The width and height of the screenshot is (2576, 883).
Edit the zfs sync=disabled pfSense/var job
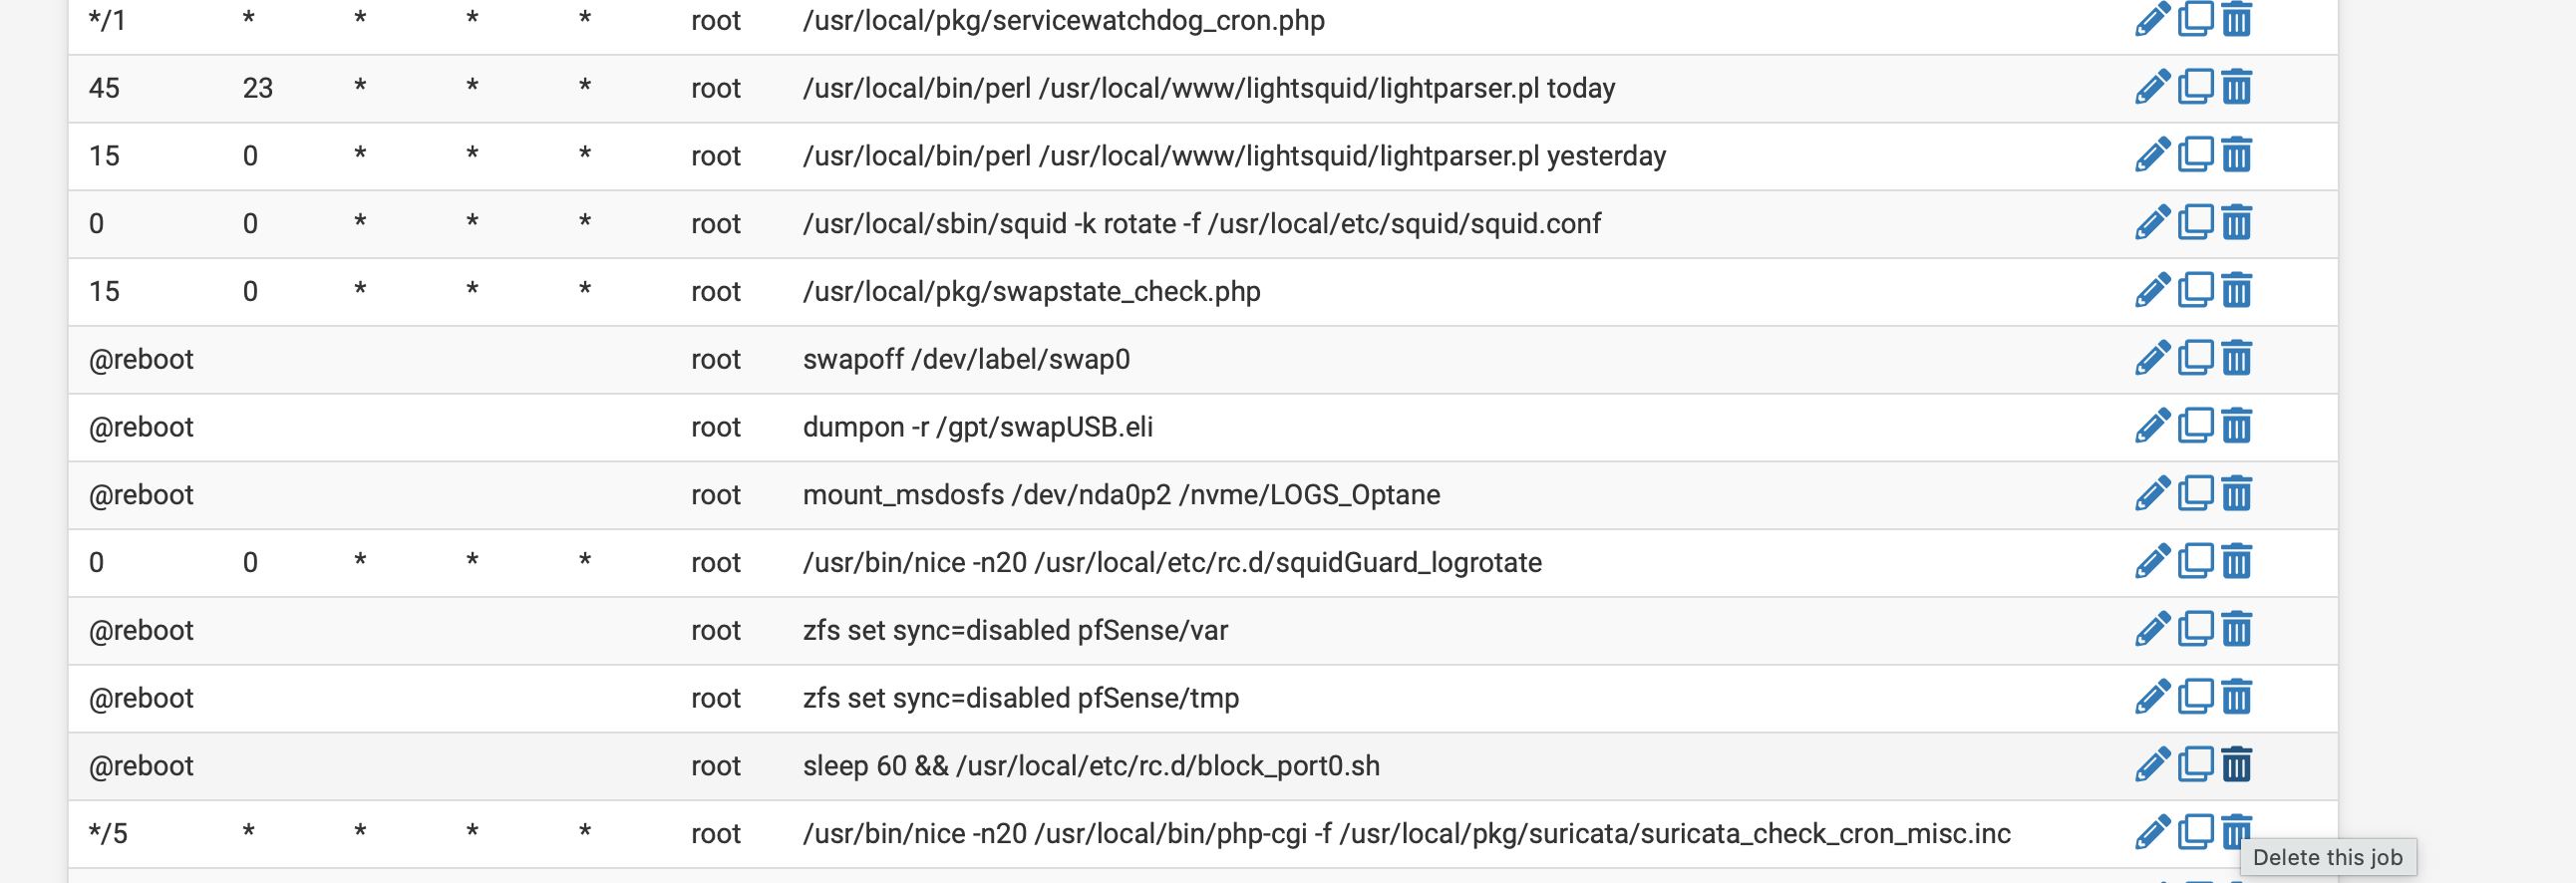click(x=2151, y=629)
